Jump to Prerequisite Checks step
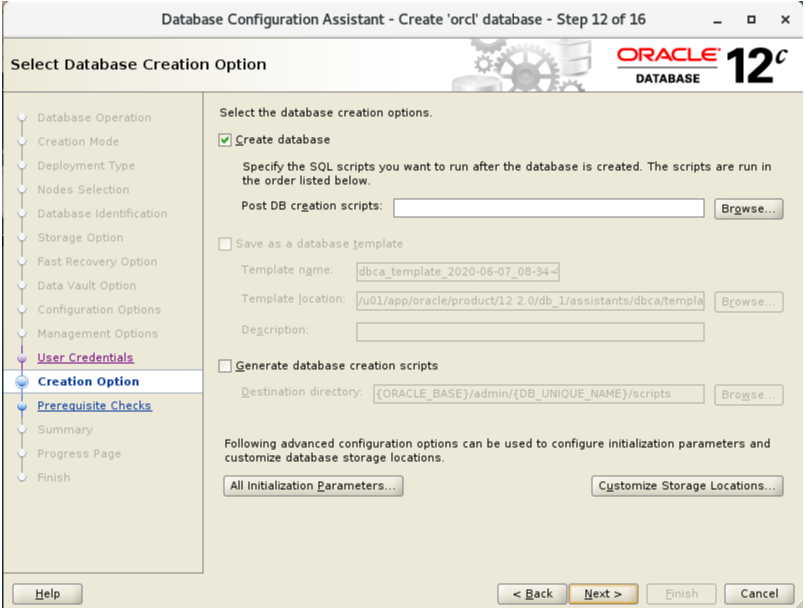Screen dimensions: 806x610 click(95, 405)
